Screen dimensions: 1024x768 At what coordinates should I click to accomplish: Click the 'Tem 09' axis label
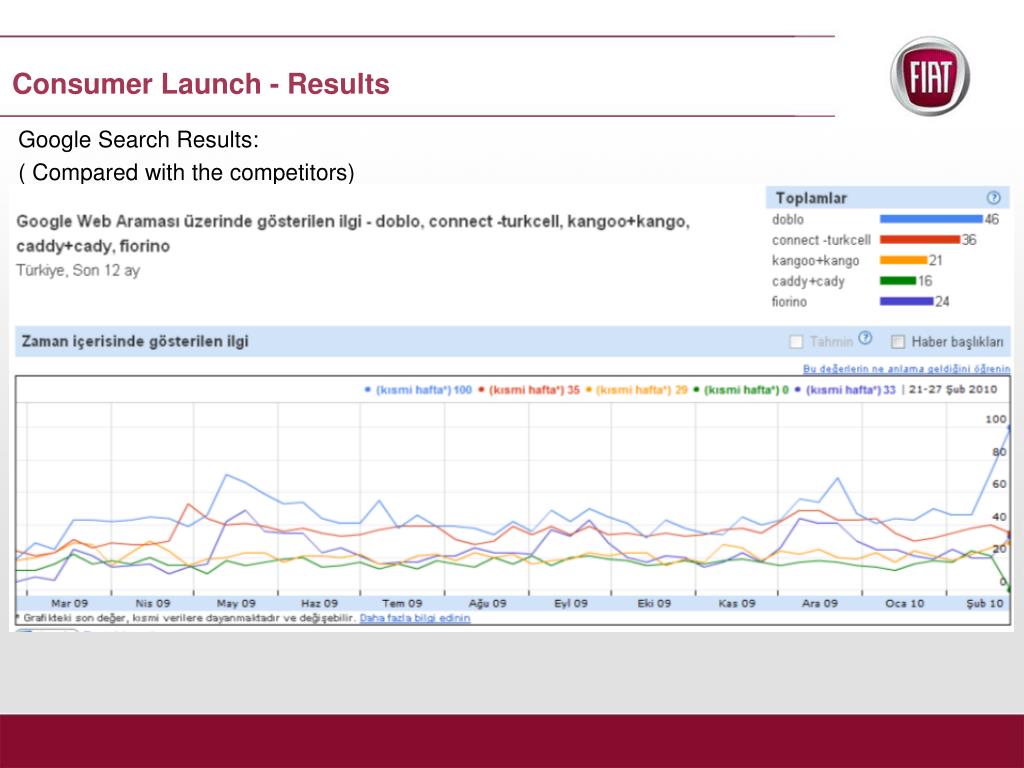pyautogui.click(x=402, y=603)
